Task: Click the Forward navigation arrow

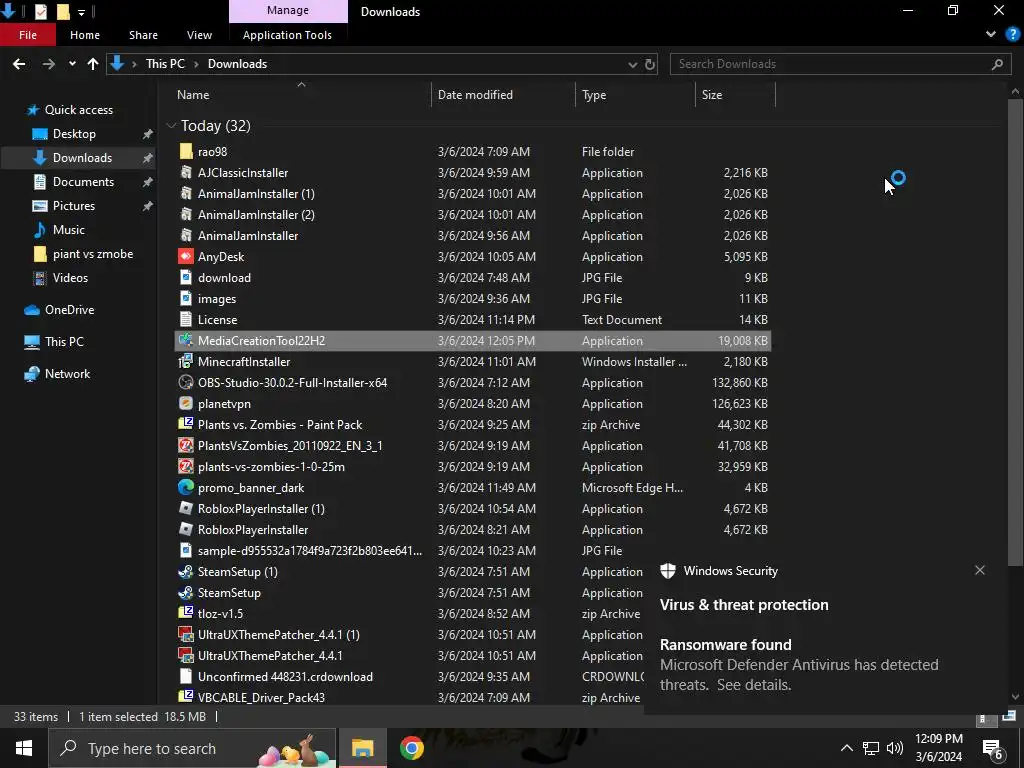Action: coord(48,64)
